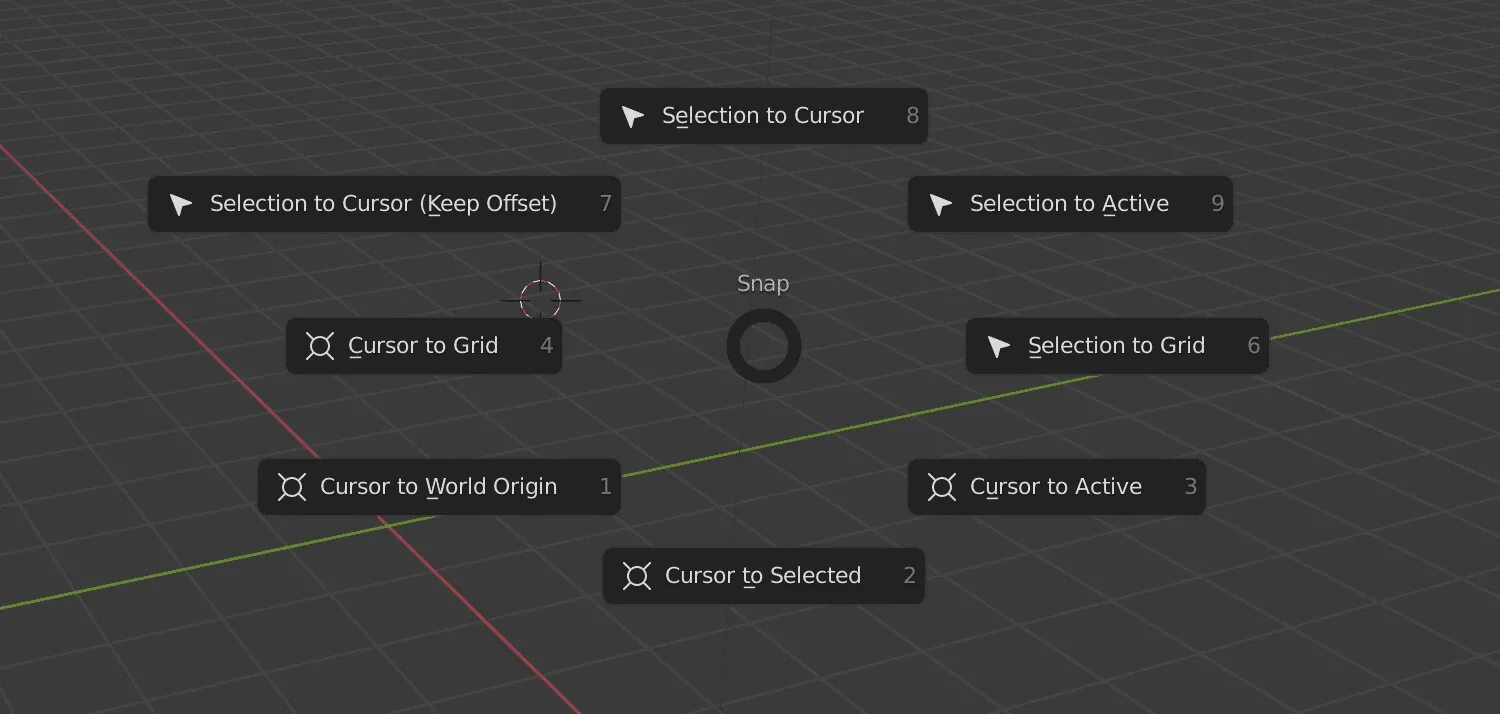Select Selection to Cursor (Keep Offset) option
This screenshot has width=1500, height=714.
click(x=384, y=204)
